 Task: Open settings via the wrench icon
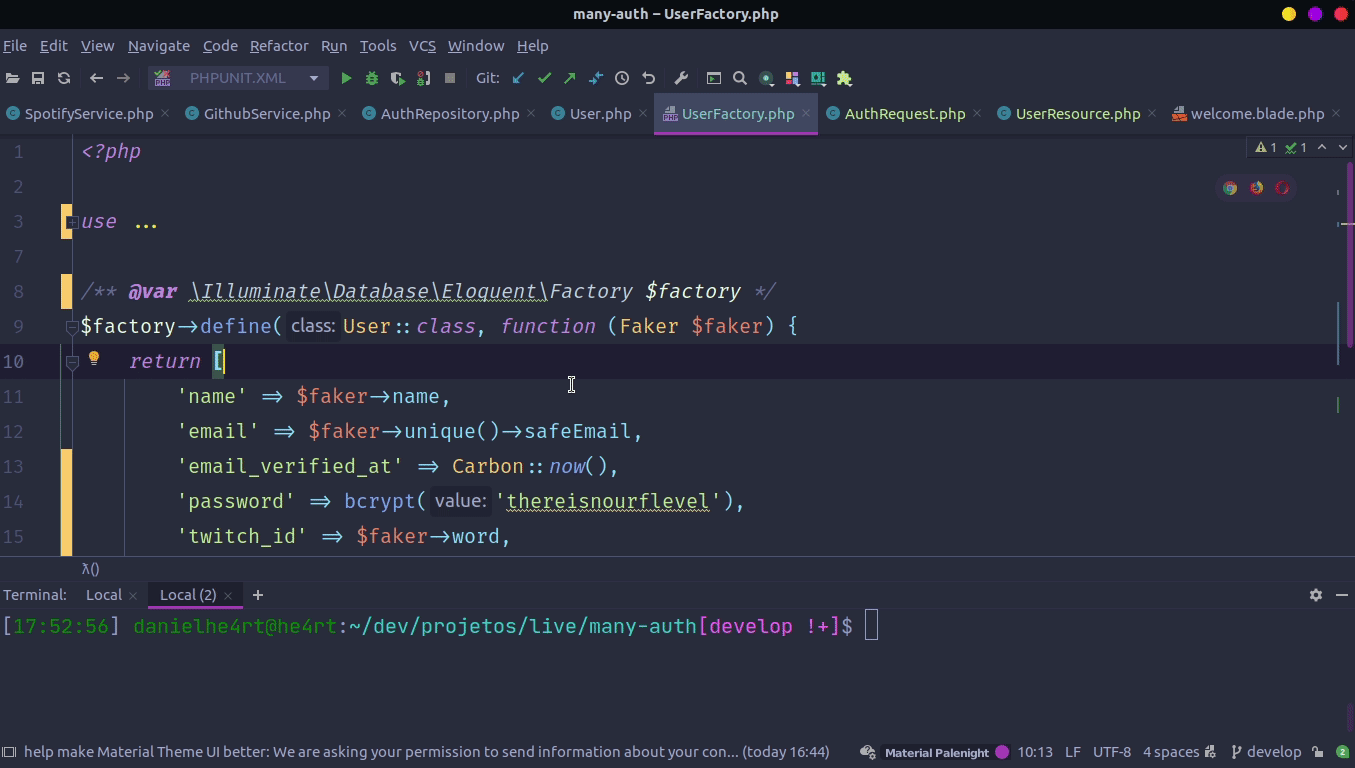682,78
